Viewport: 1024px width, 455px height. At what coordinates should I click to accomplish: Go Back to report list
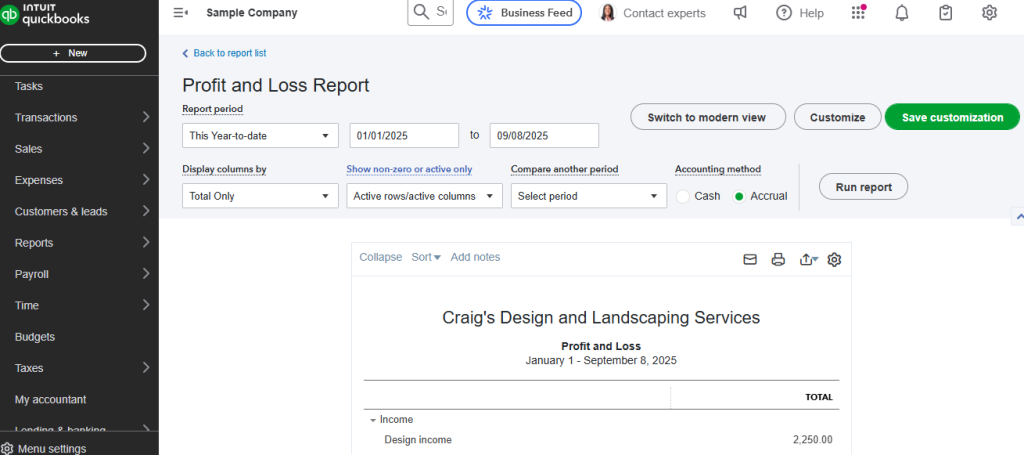click(224, 54)
